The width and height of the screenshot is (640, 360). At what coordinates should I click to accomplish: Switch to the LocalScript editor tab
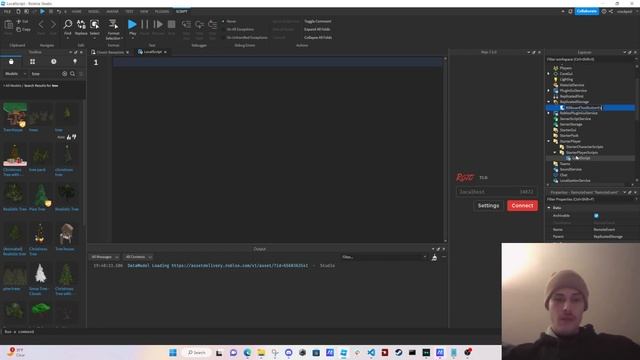(152, 52)
